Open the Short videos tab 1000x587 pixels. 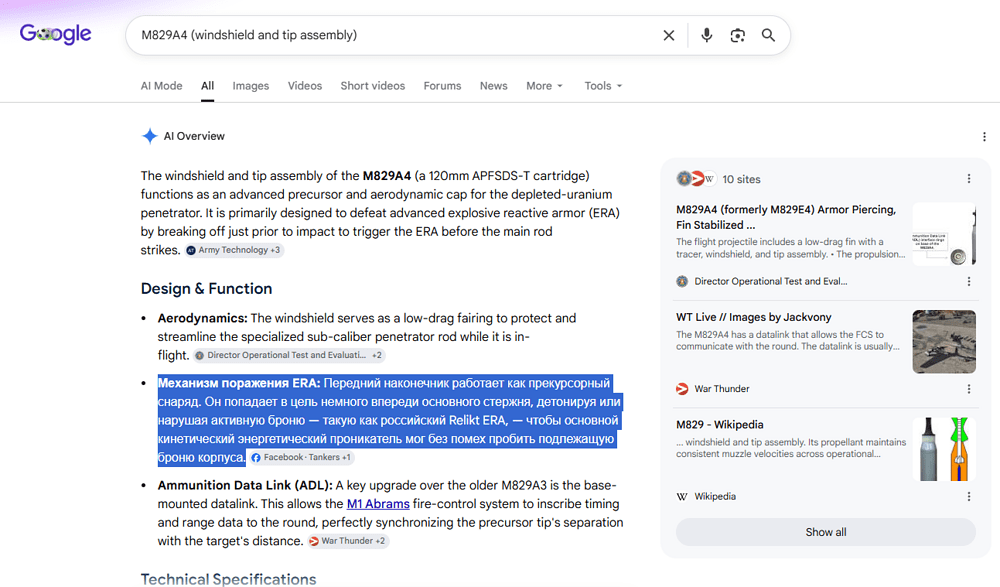pos(372,85)
